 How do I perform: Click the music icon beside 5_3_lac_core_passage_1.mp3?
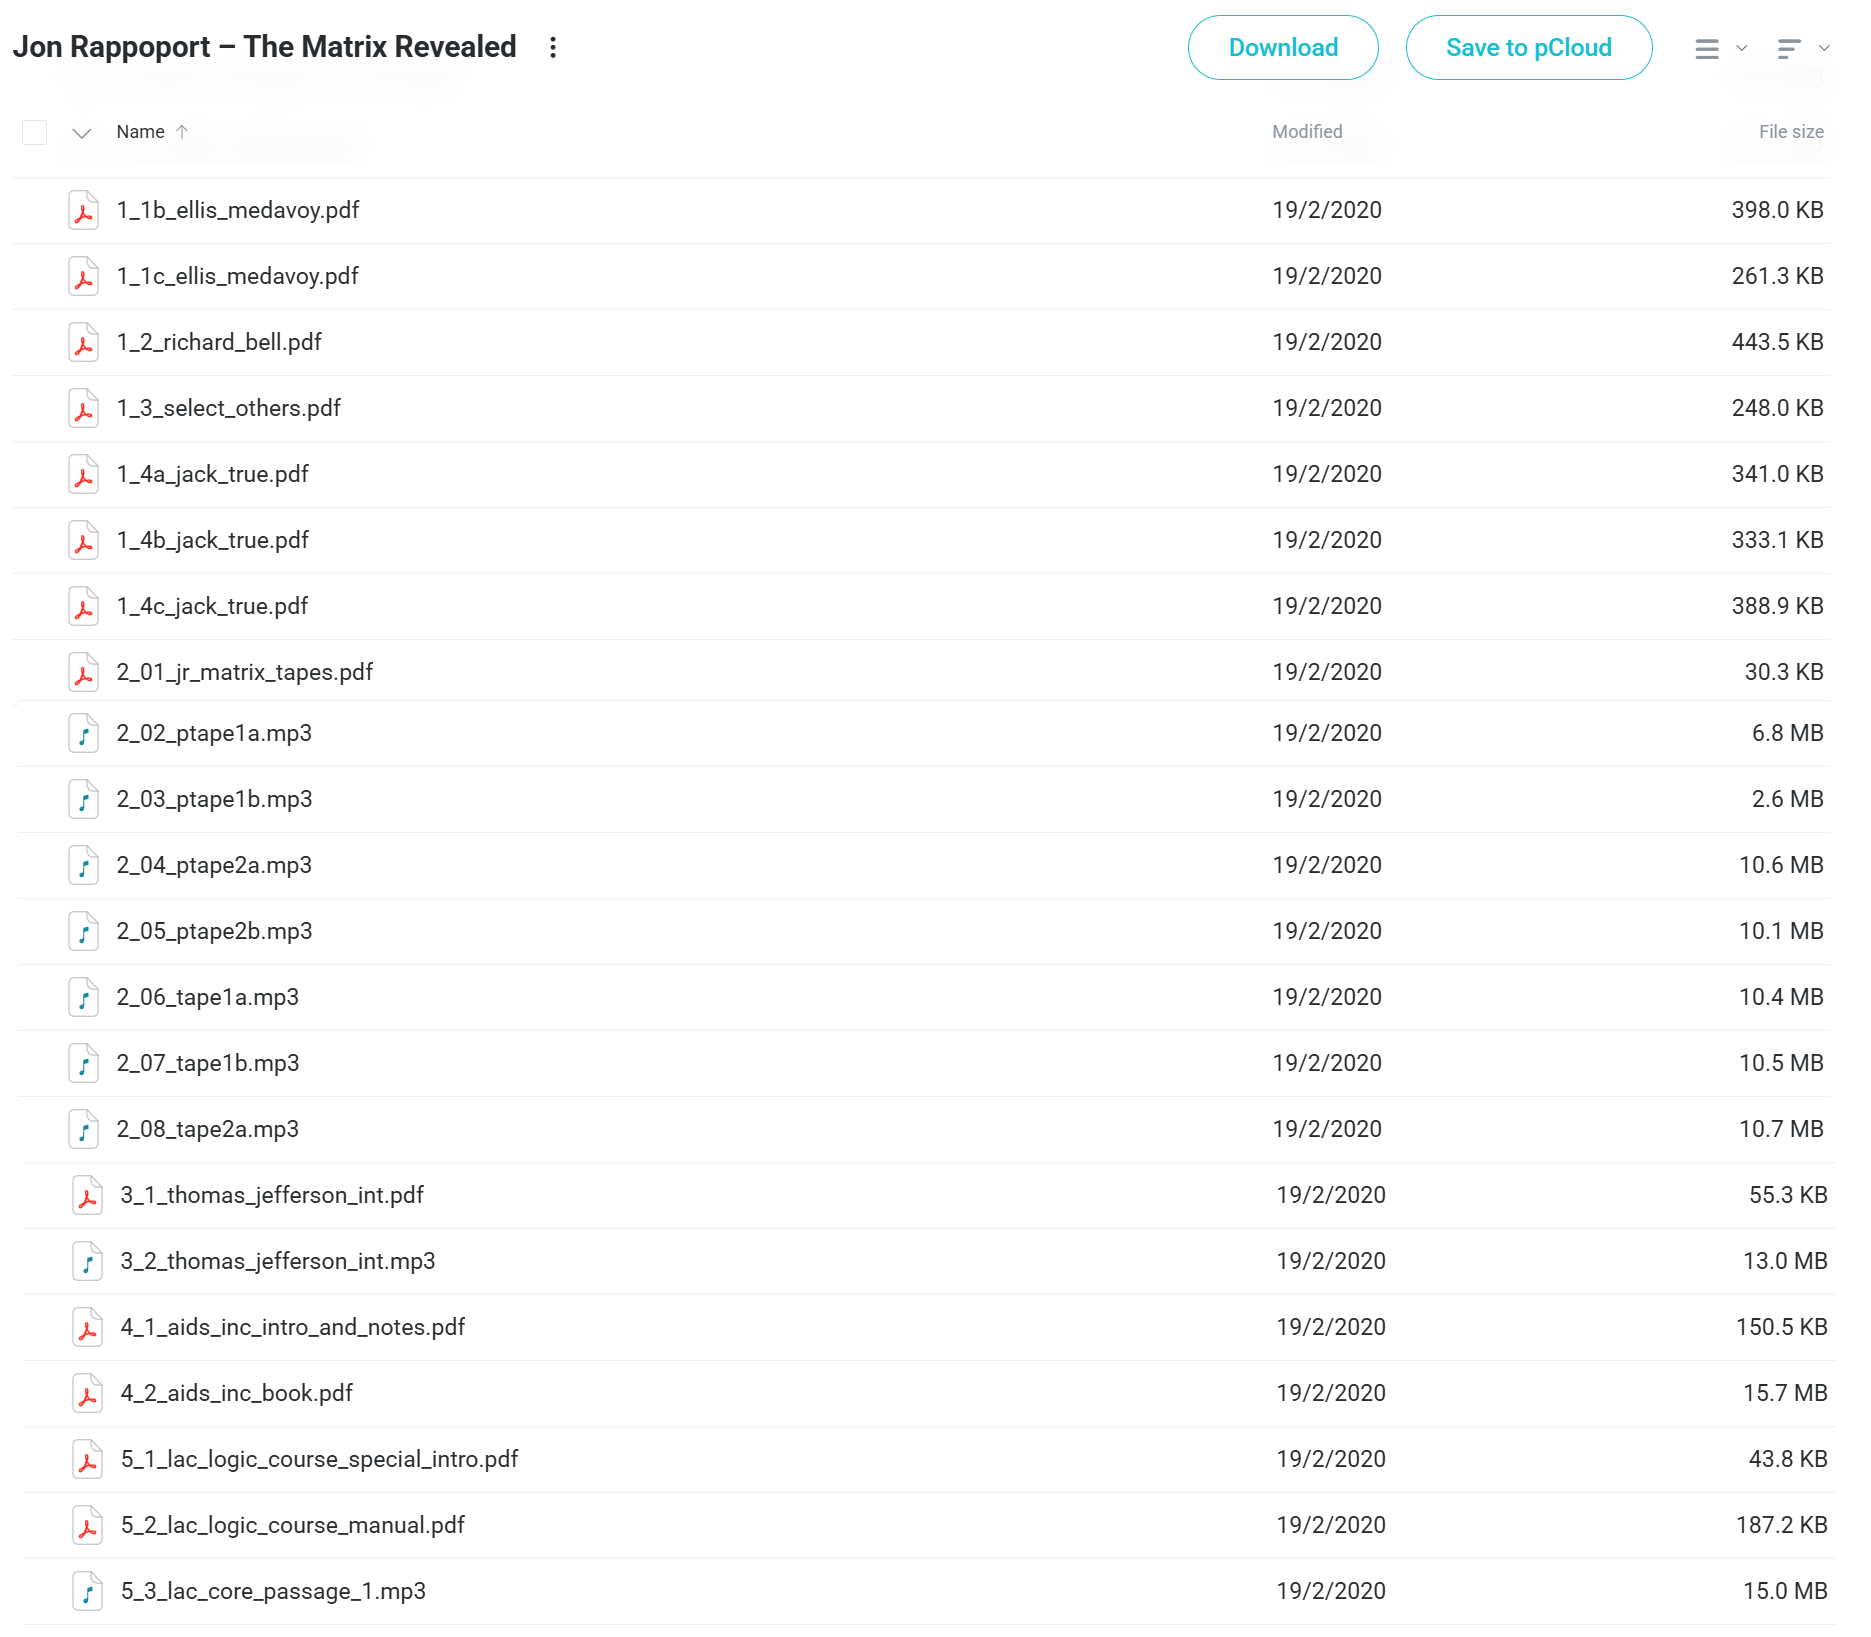(x=88, y=1592)
